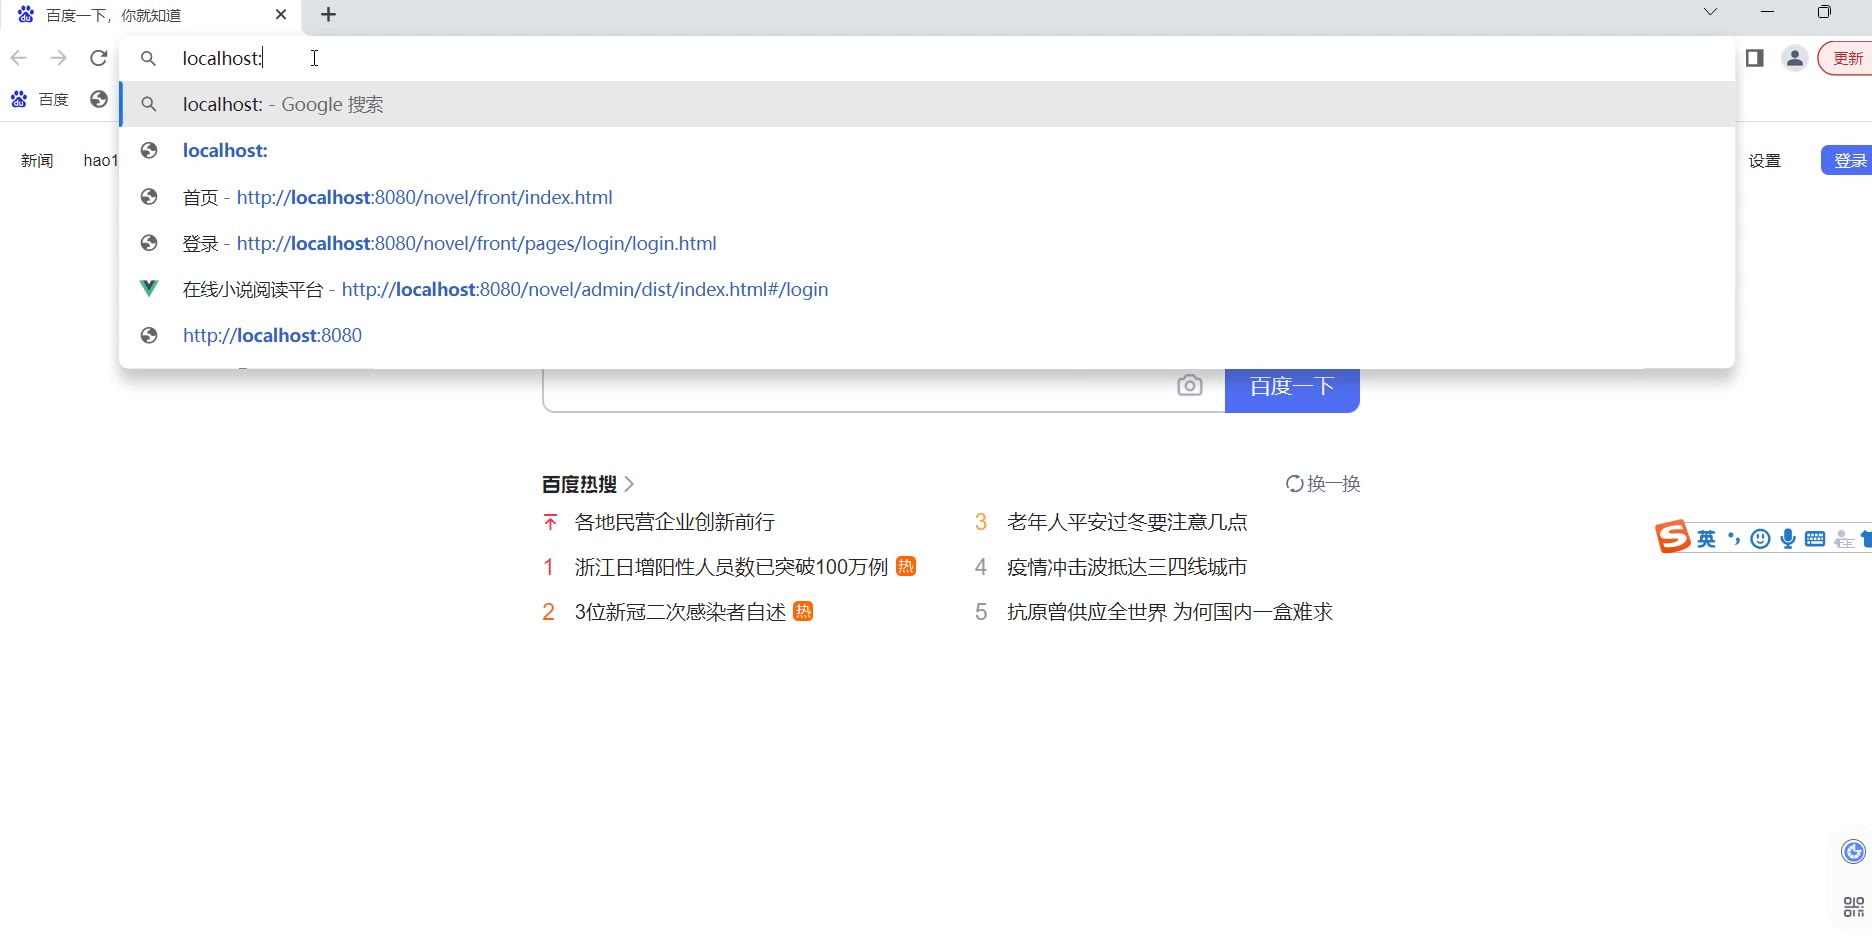The width and height of the screenshot is (1872, 940).
Task: Open the 百度热搜 heading link
Action: click(x=588, y=484)
